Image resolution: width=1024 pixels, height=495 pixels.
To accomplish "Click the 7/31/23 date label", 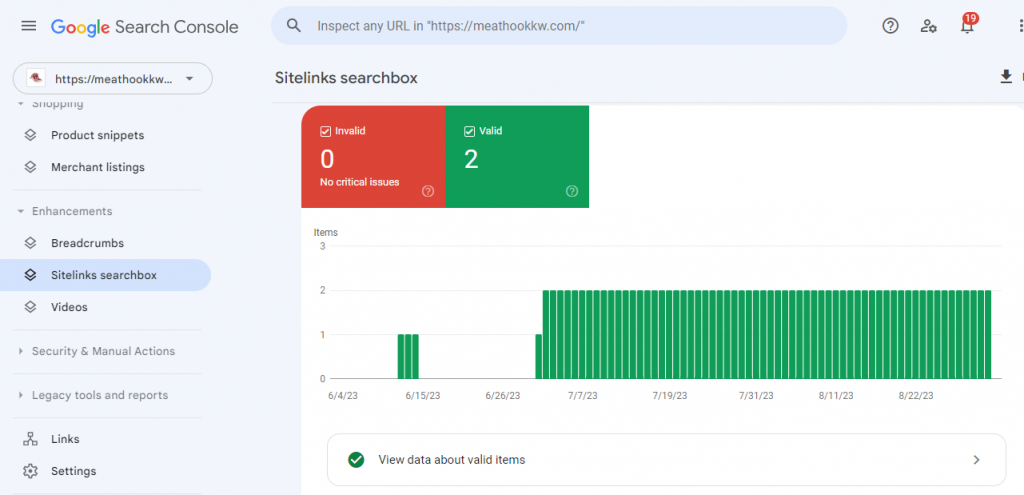I will click(x=756, y=396).
